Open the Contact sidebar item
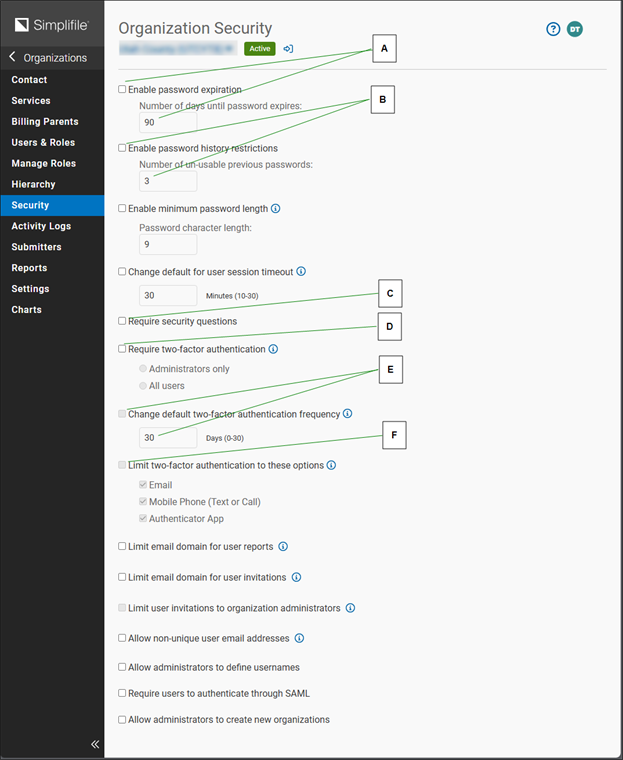The image size is (623, 760). coord(52,80)
